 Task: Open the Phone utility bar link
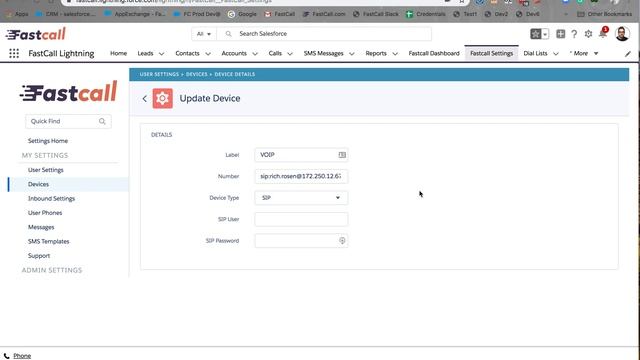22,356
